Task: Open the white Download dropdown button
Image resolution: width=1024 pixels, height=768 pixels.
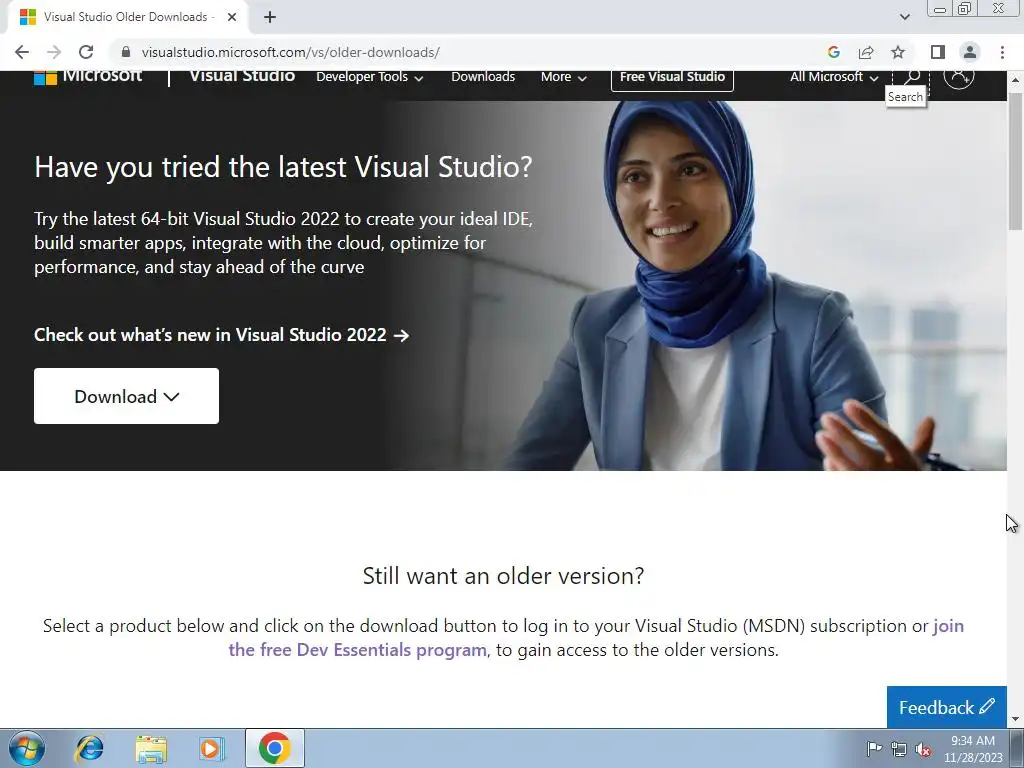Action: coord(127,396)
